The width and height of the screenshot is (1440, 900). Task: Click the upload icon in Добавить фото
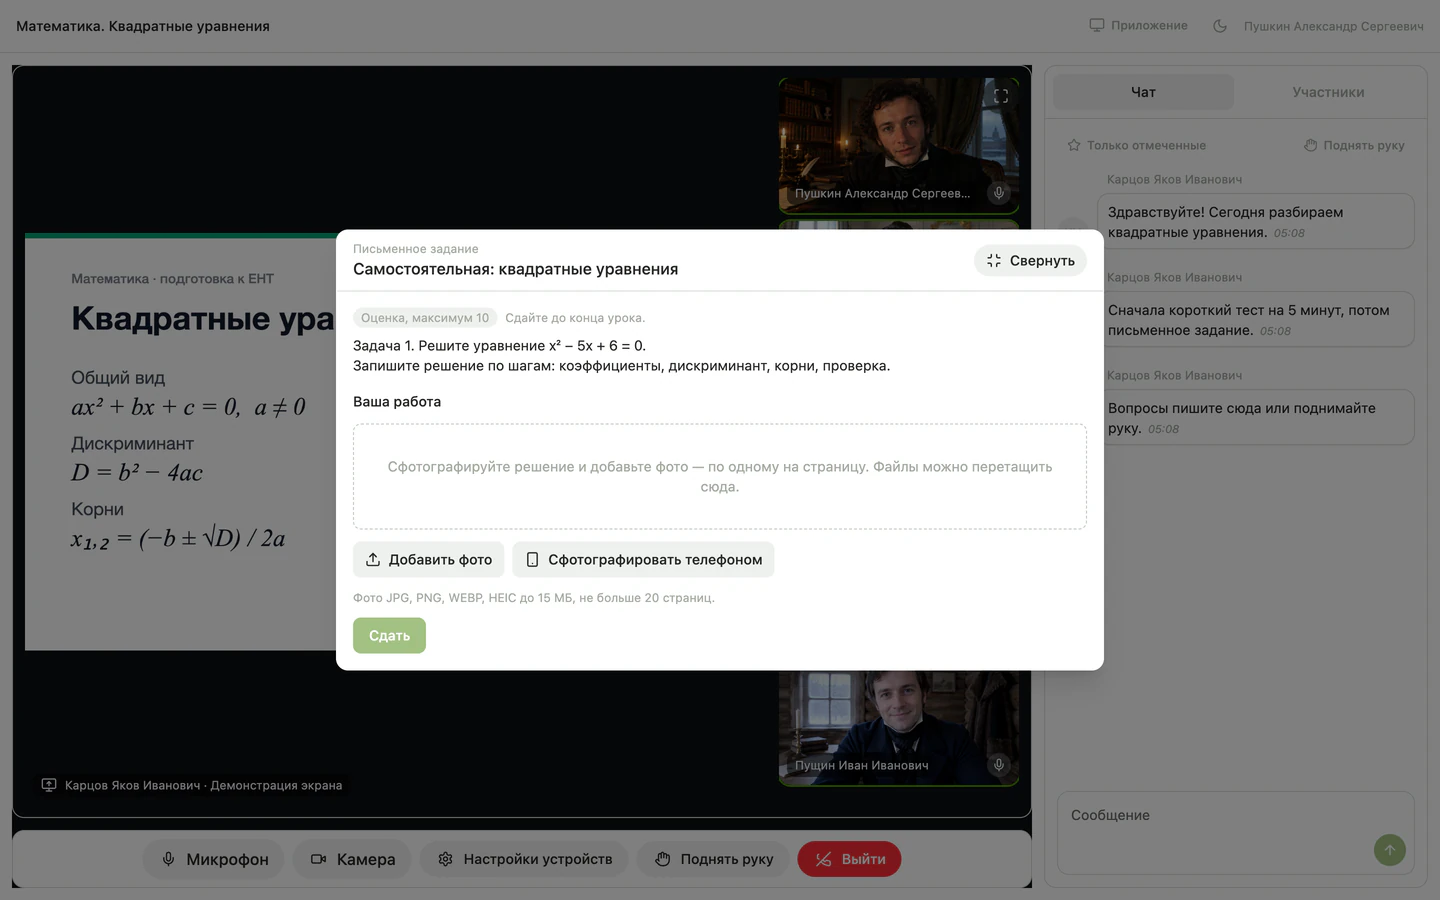(x=373, y=560)
